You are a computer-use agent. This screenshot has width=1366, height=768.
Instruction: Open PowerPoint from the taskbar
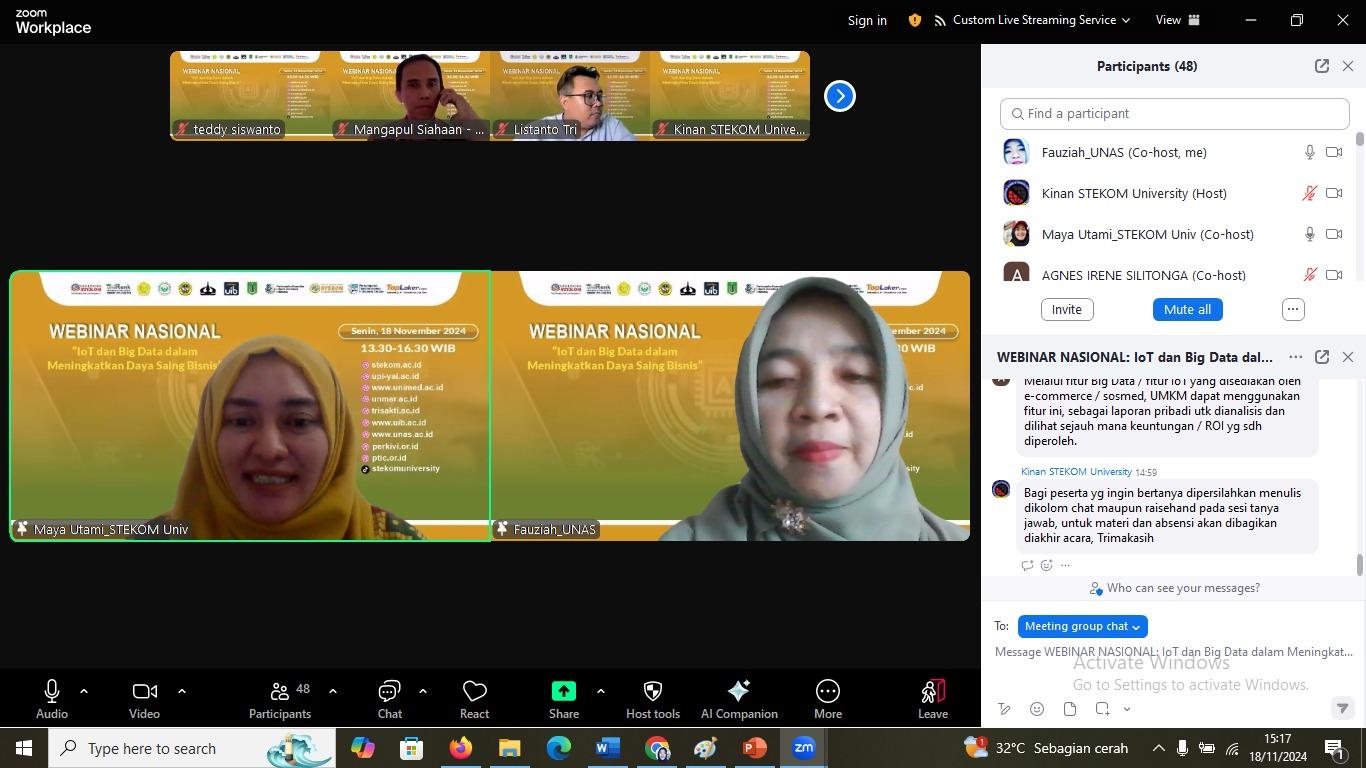(x=754, y=748)
